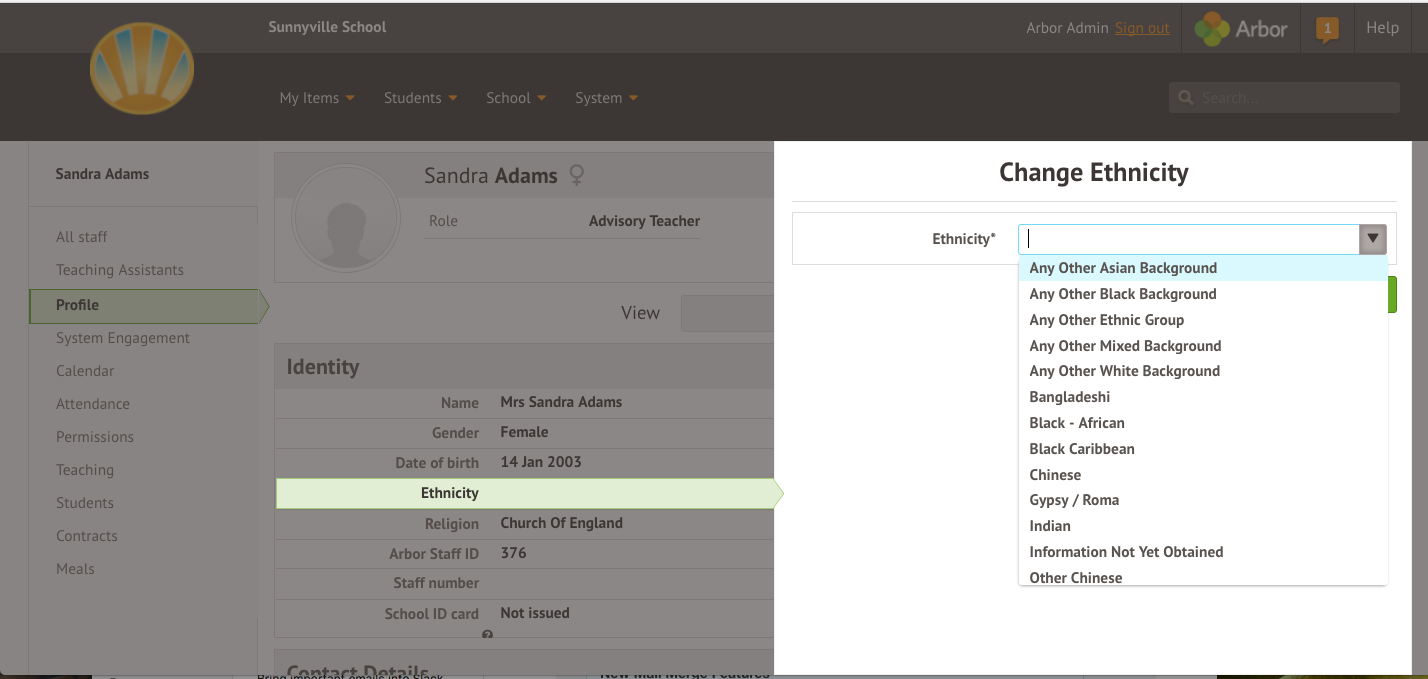Click the search magnifier icon
The height and width of the screenshot is (679, 1428).
[1186, 98]
